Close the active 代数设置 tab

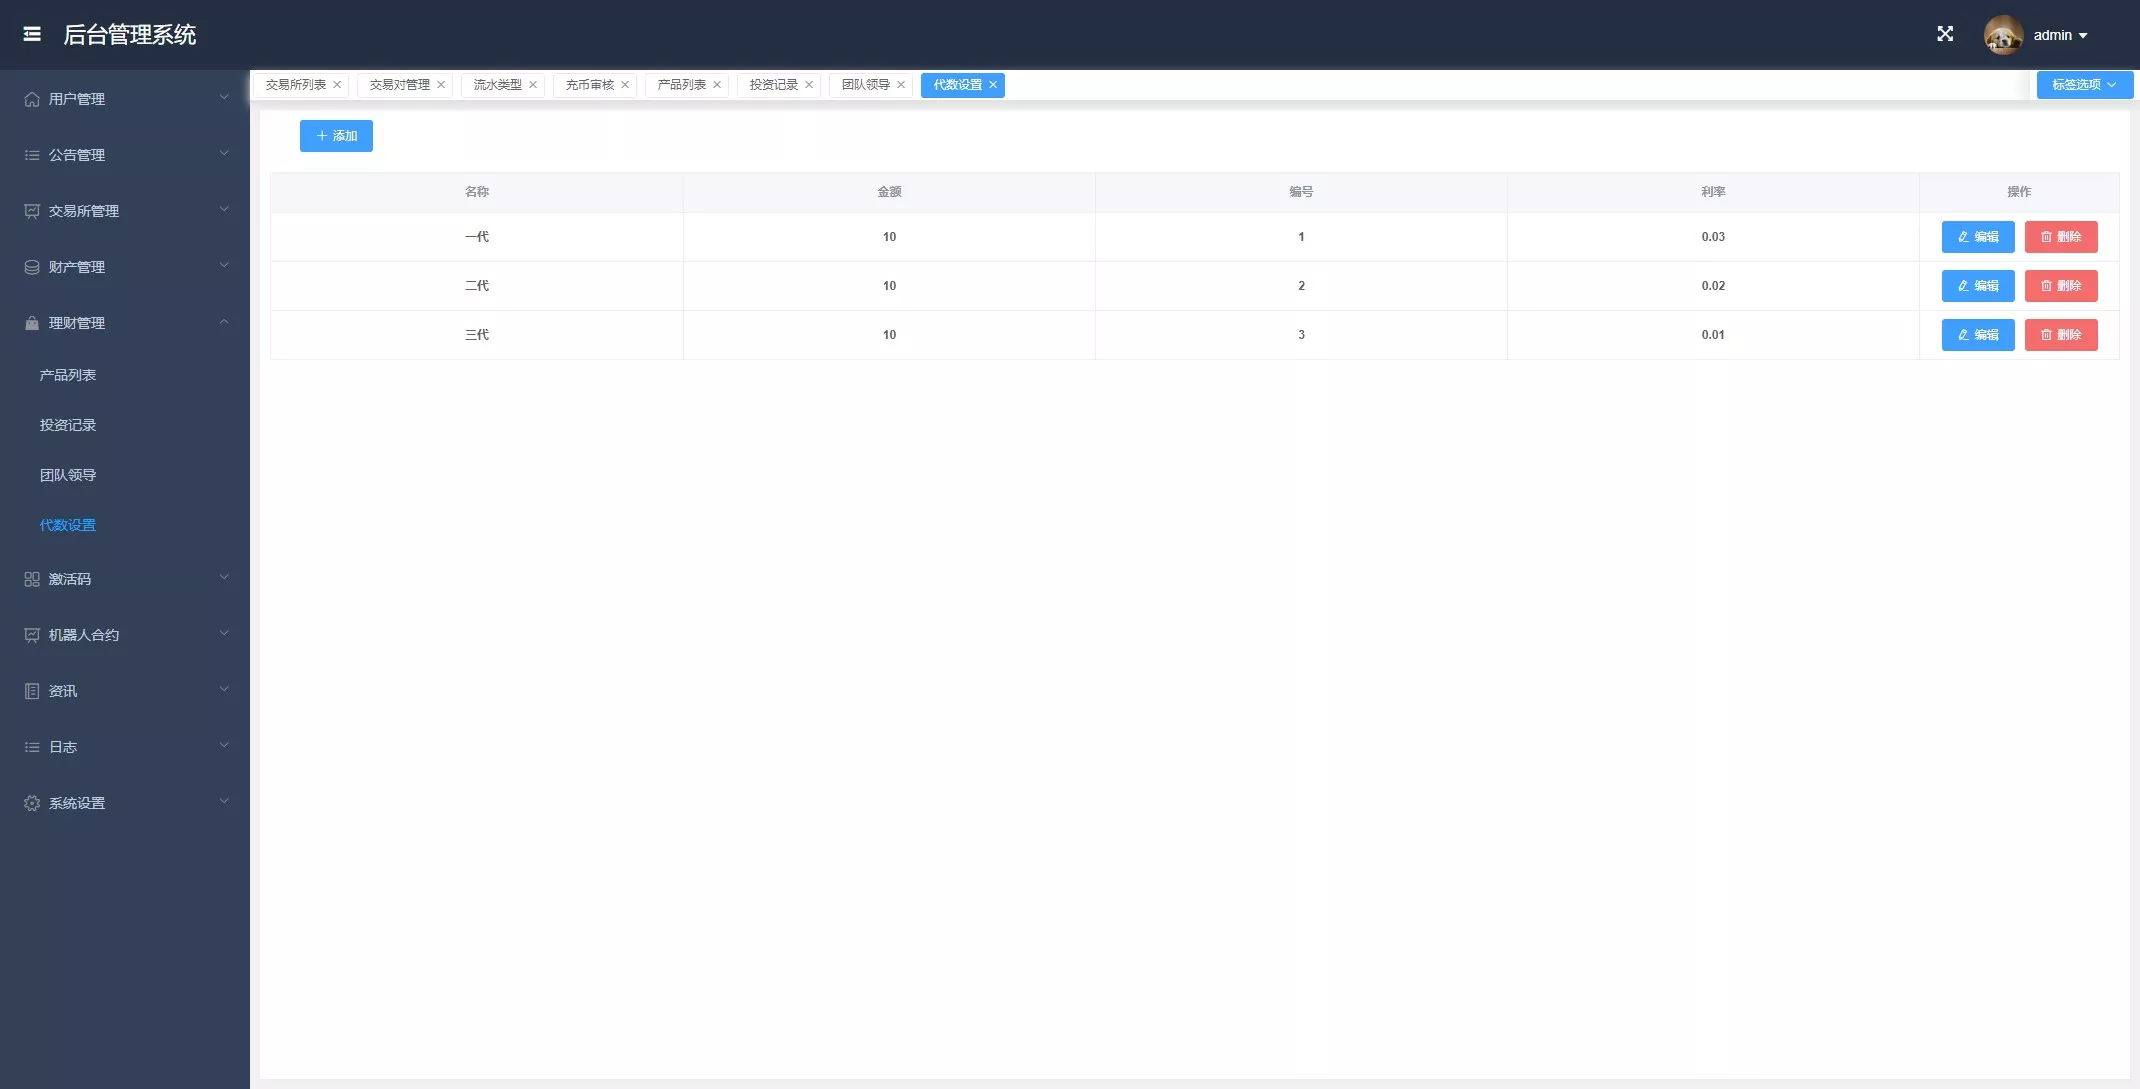(993, 85)
